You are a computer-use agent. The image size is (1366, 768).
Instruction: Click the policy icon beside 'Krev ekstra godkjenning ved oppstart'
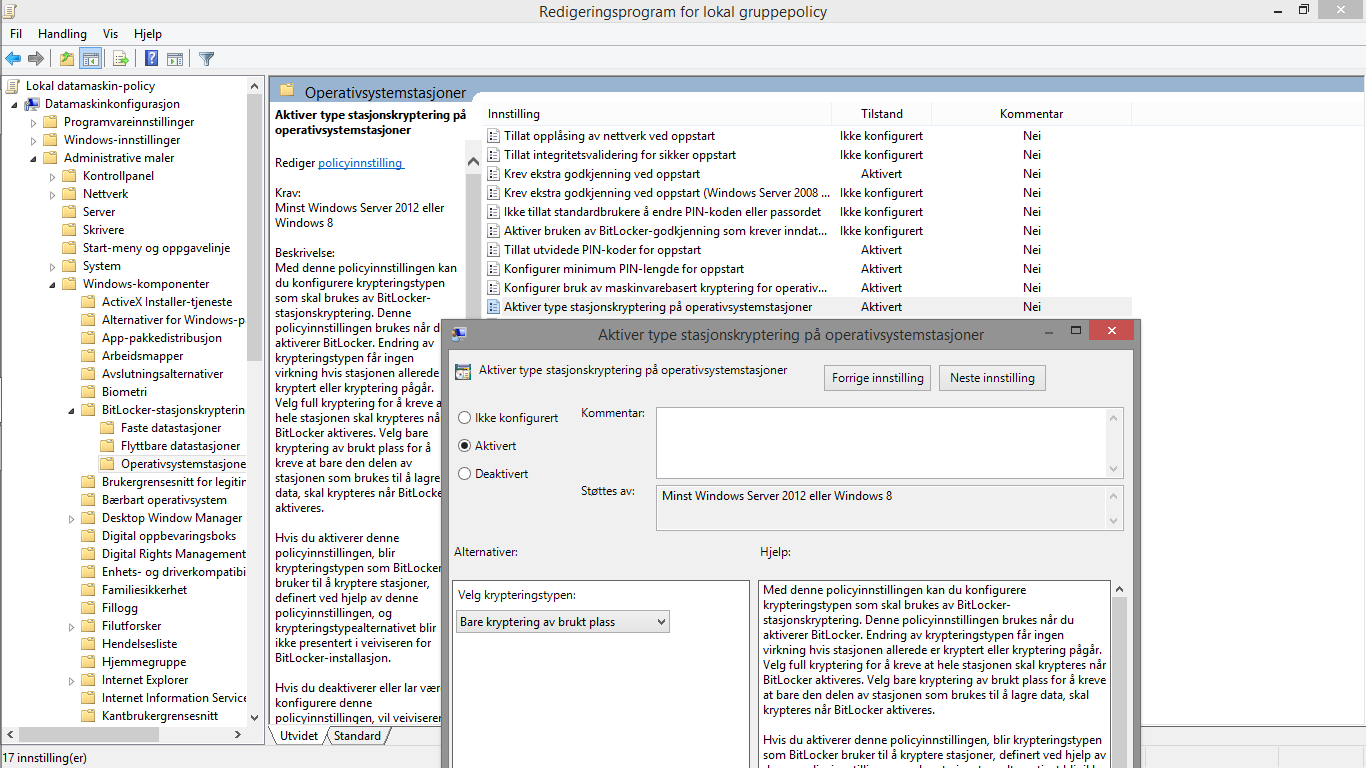point(493,174)
